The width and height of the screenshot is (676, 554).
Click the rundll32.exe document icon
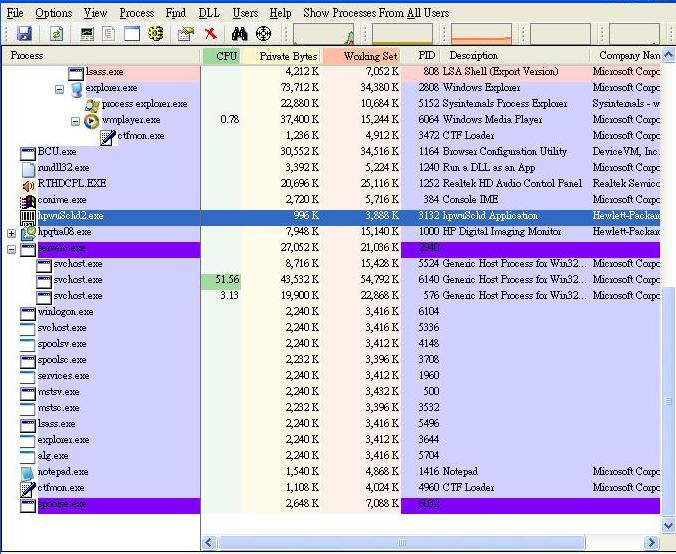[28, 169]
